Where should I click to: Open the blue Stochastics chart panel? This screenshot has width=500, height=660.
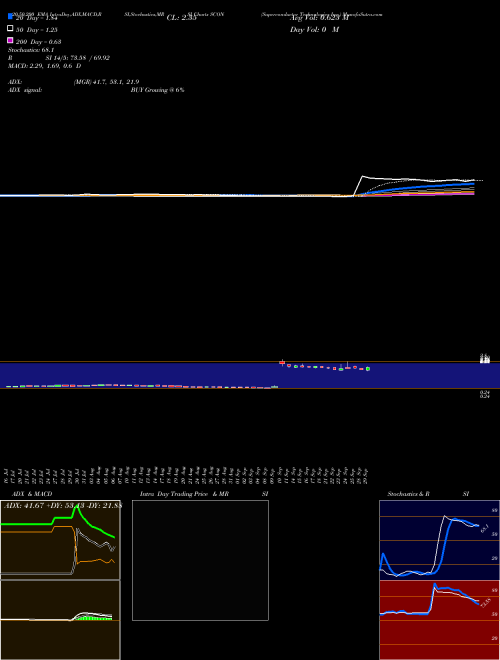tap(439, 540)
